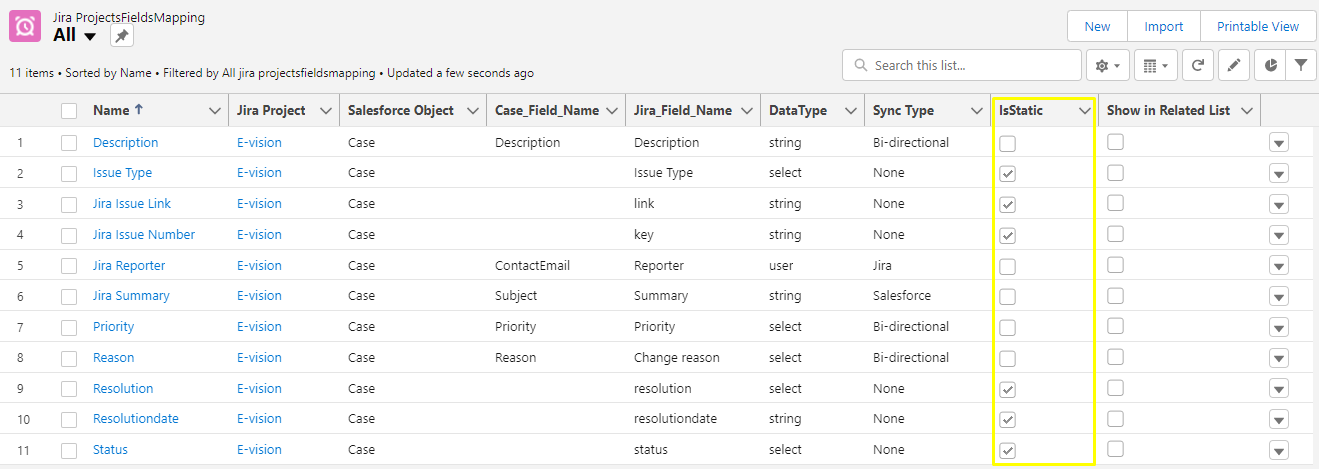Select the Description row checkbox
The width and height of the screenshot is (1319, 469).
[69, 143]
